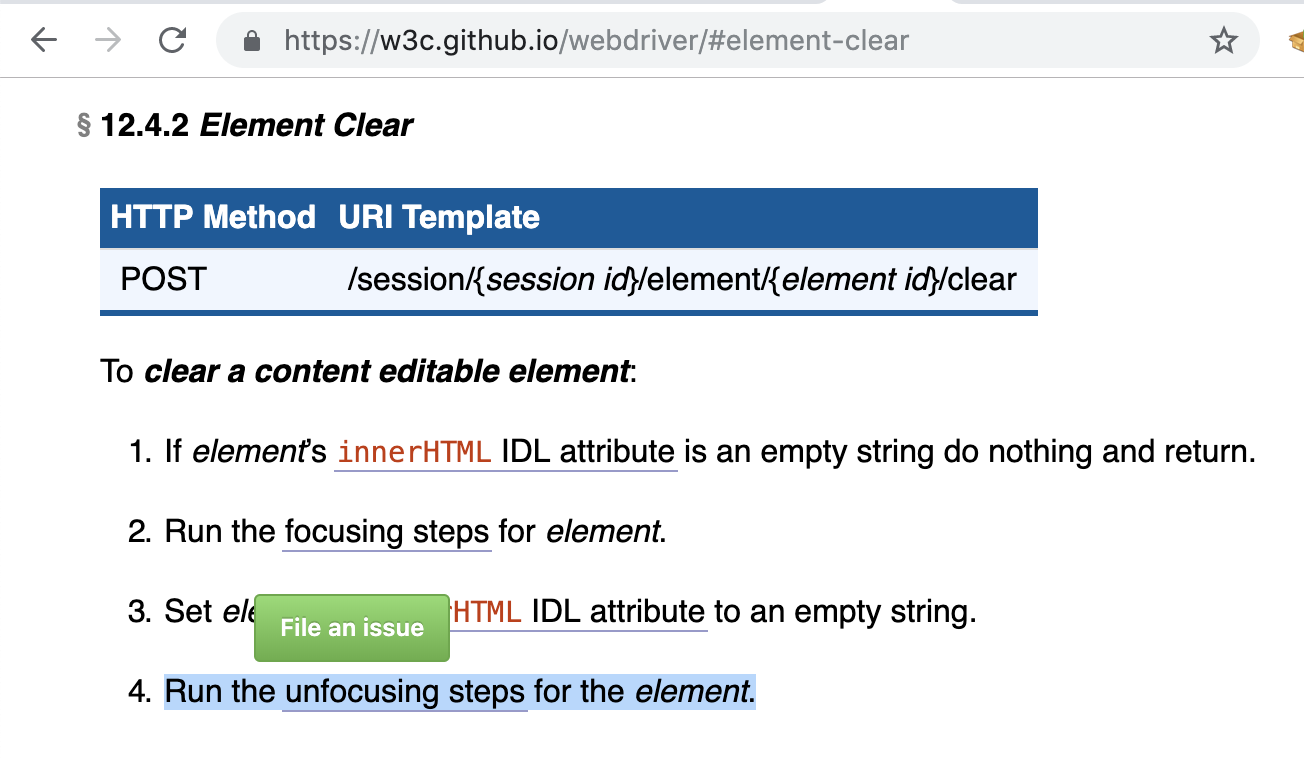1304x758 pixels.
Task: Click the § section anchor for 12.4.2
Action: point(84,126)
